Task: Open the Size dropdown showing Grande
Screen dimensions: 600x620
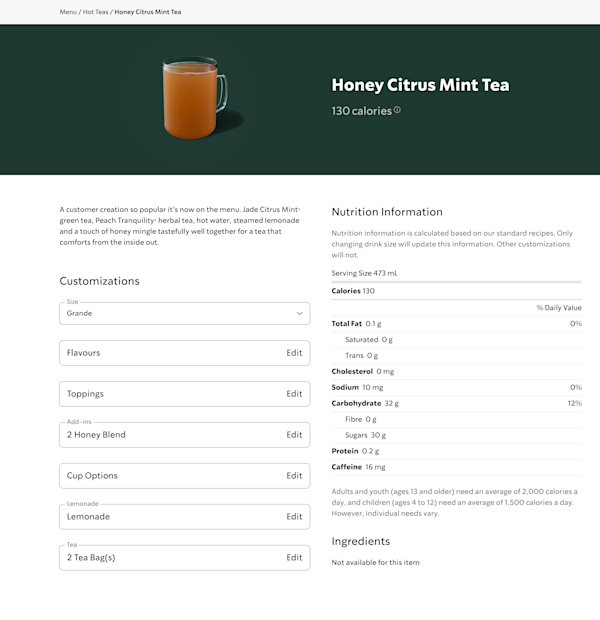Action: point(185,314)
